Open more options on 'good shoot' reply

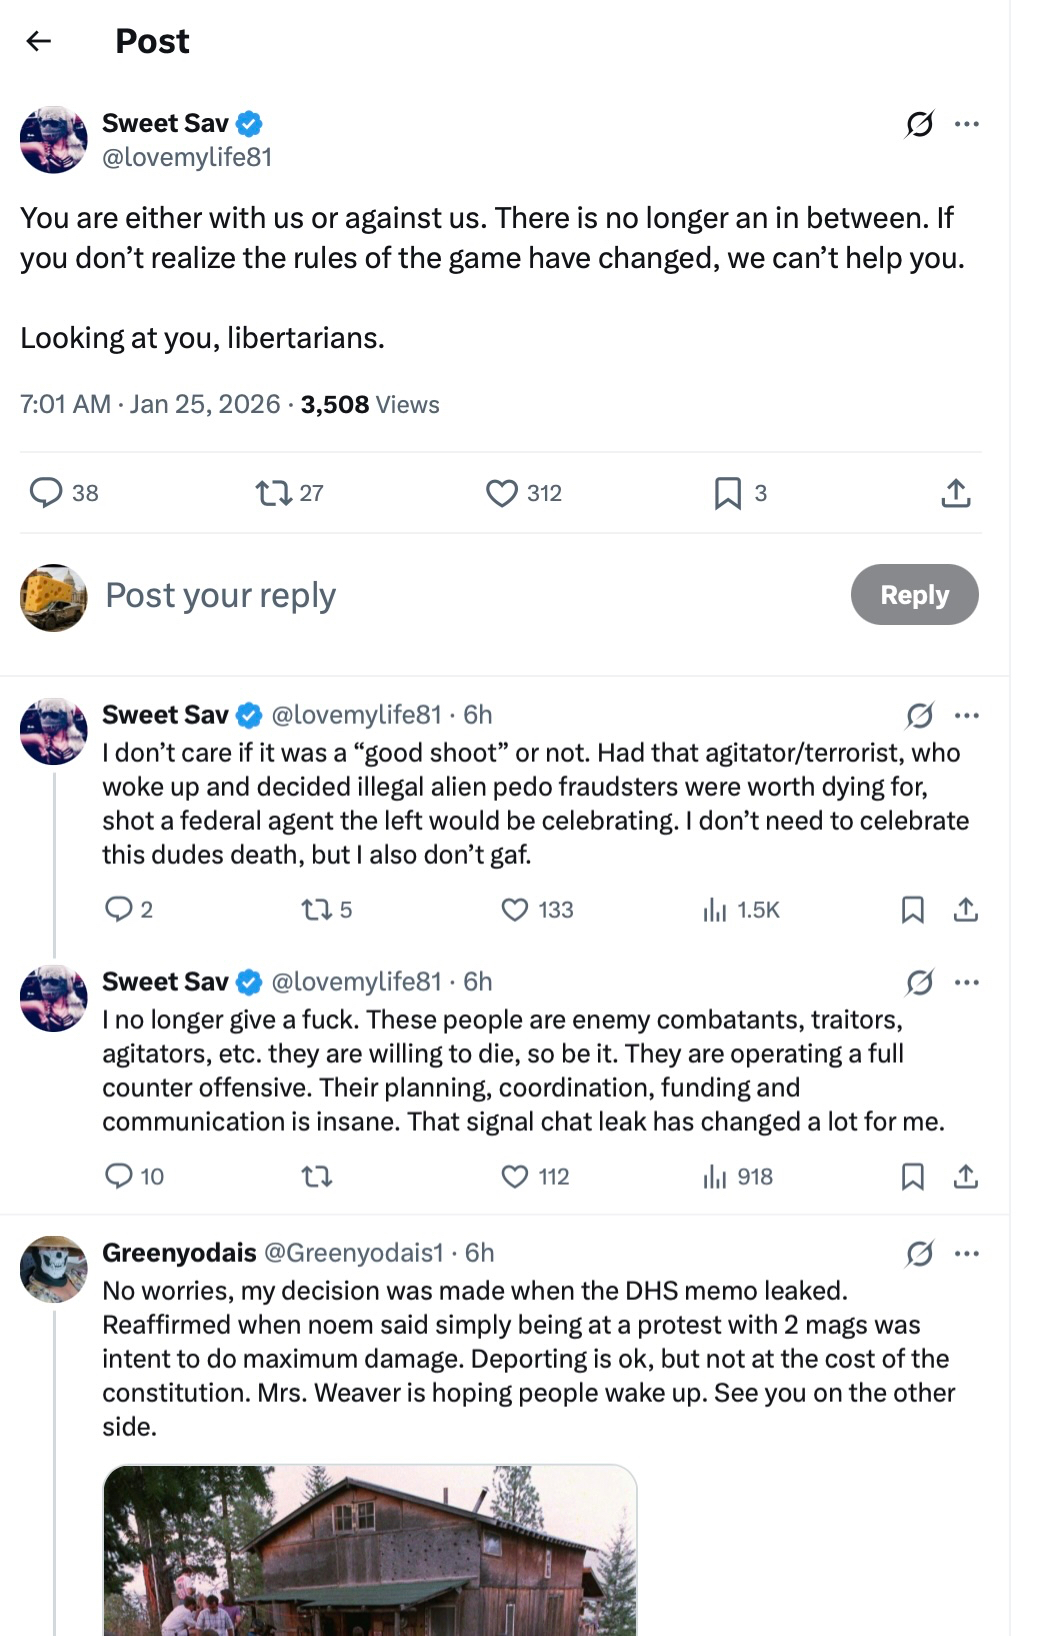click(x=967, y=715)
